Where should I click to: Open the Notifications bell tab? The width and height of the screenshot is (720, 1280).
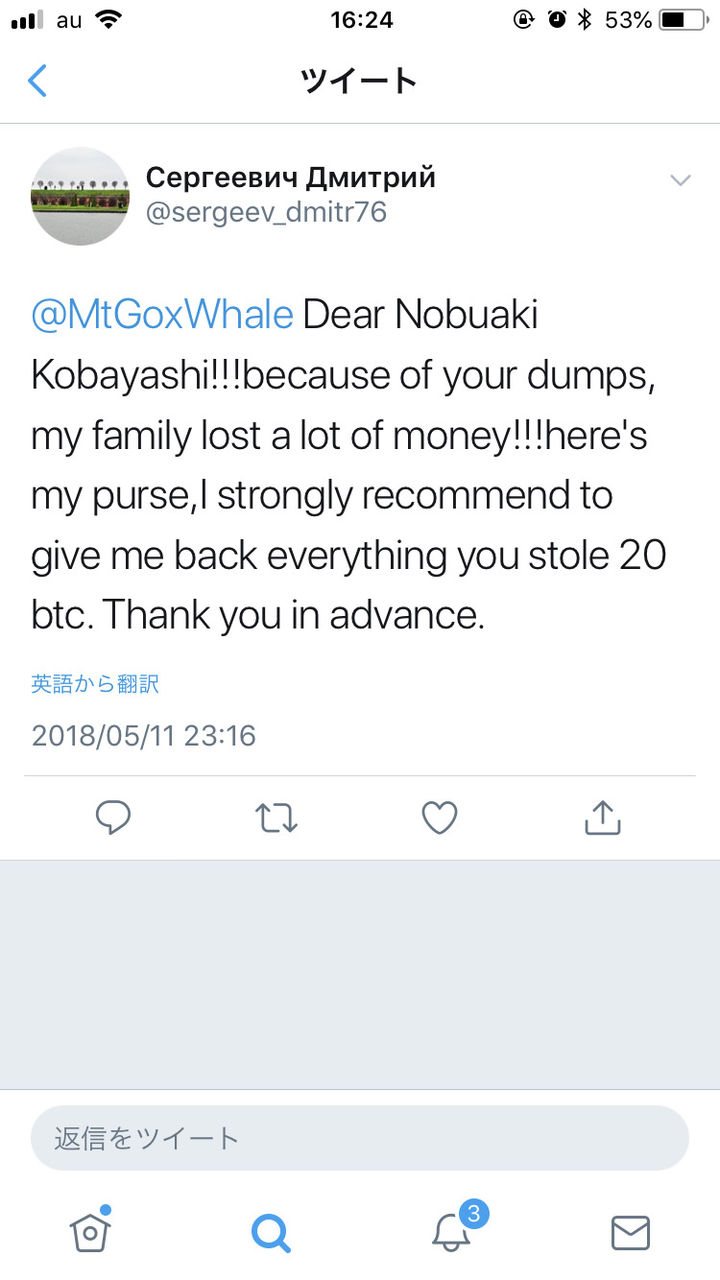click(451, 1232)
